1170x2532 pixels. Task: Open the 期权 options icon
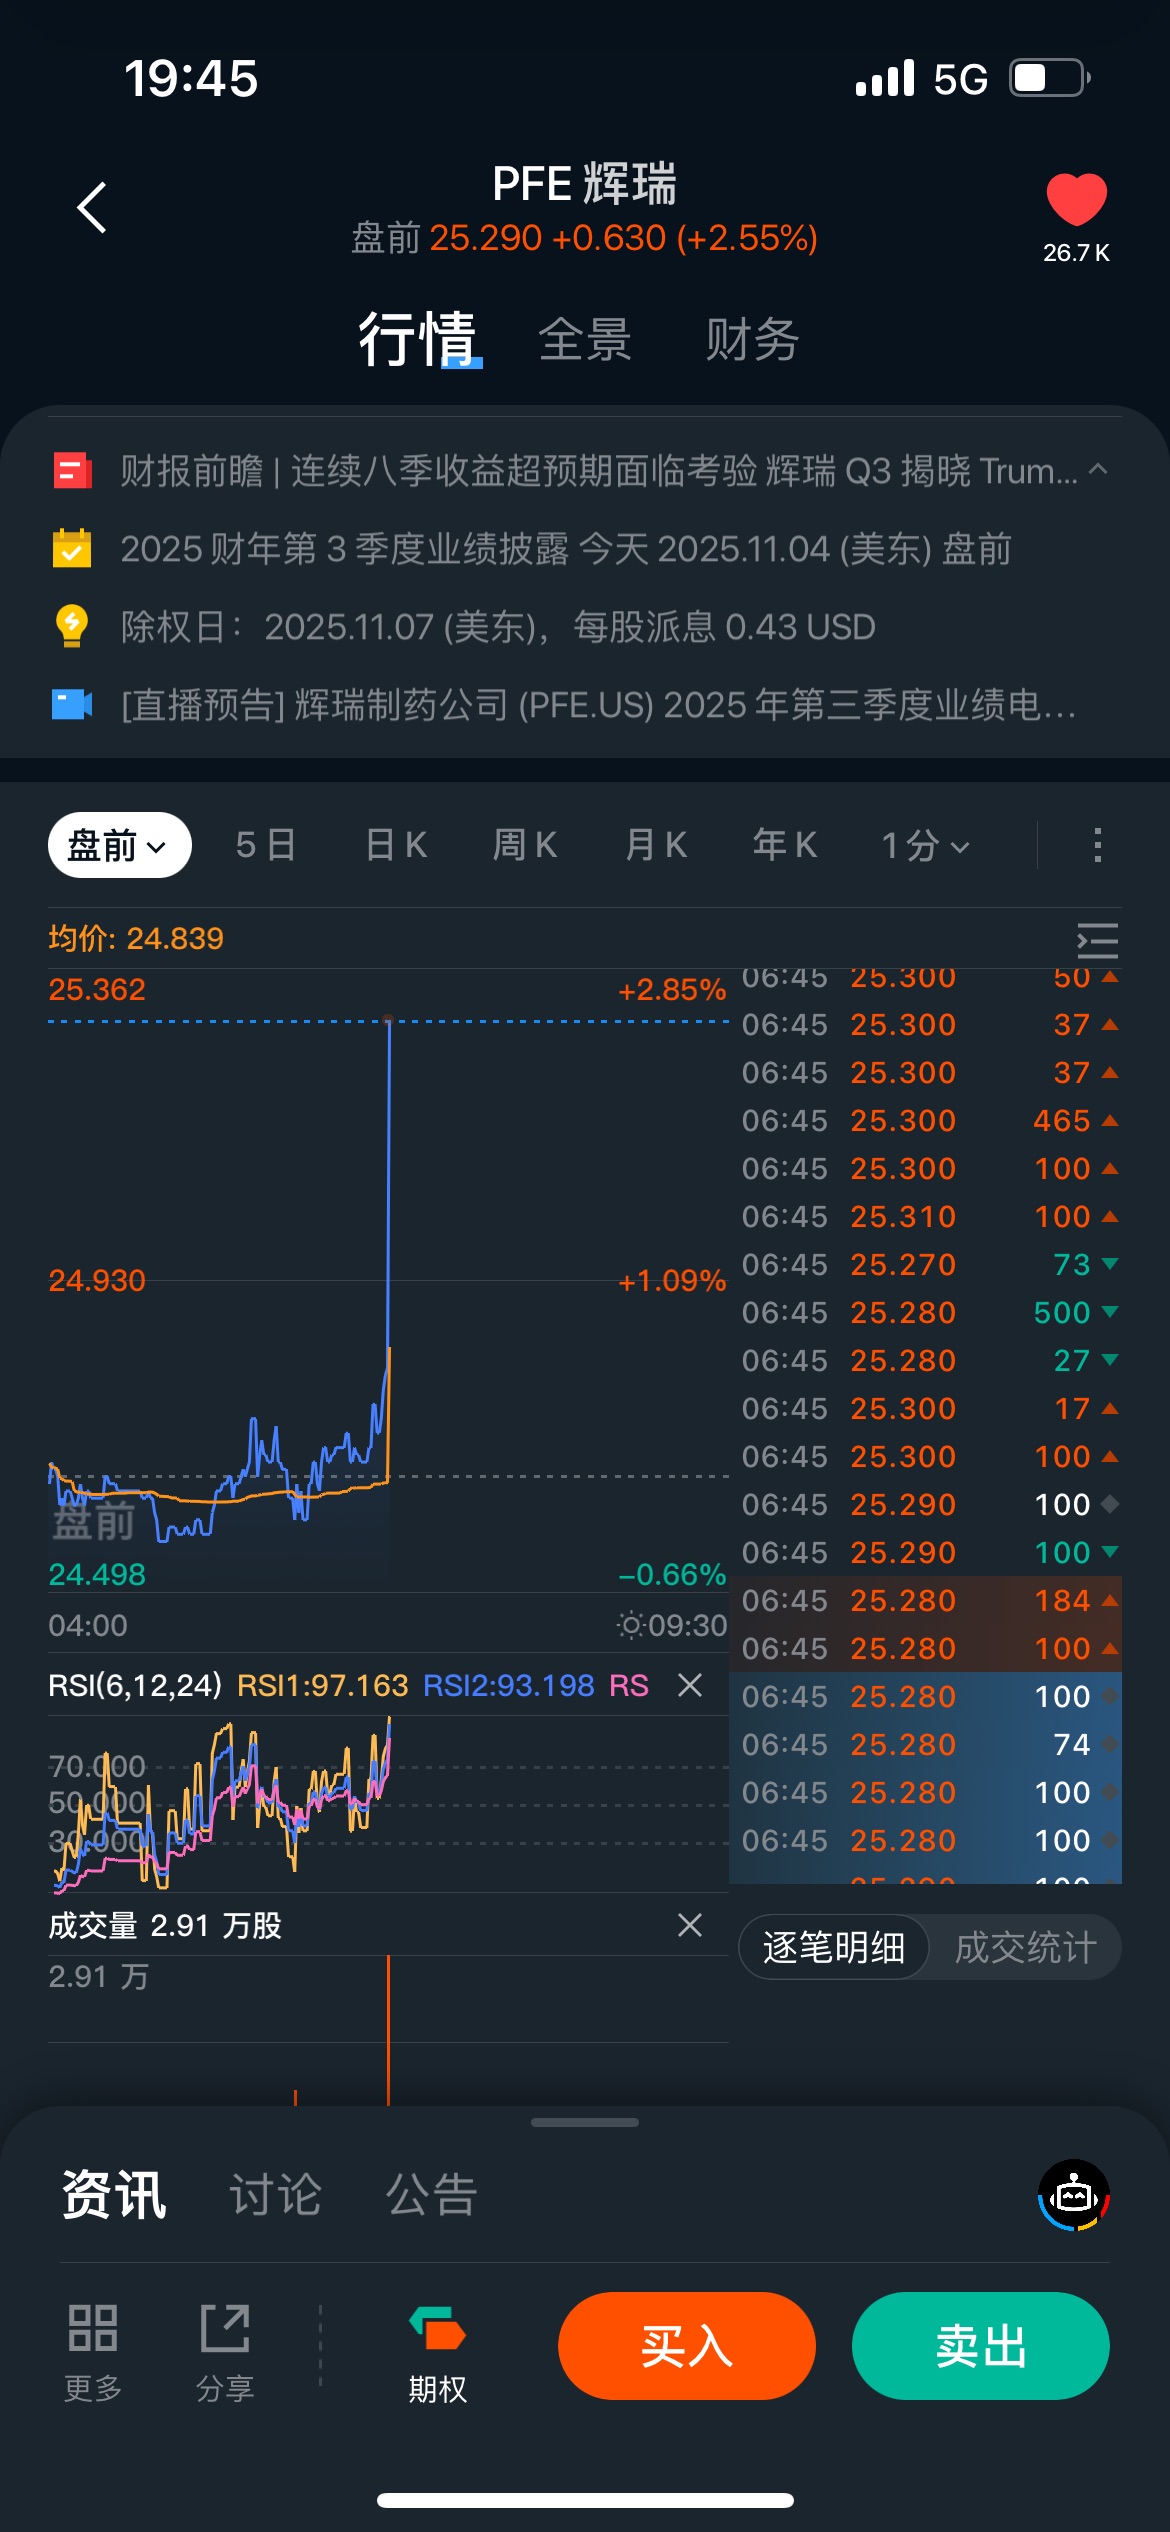pyautogui.click(x=437, y=2328)
